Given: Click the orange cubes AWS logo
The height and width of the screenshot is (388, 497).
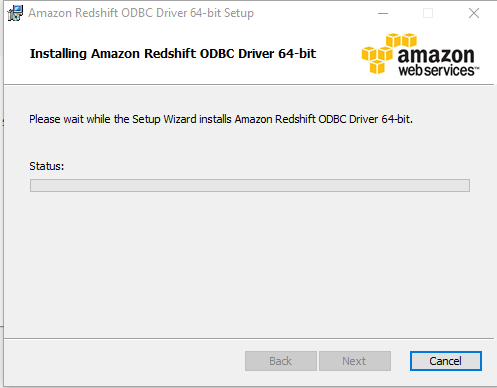Looking at the screenshot, I should [389, 53].
